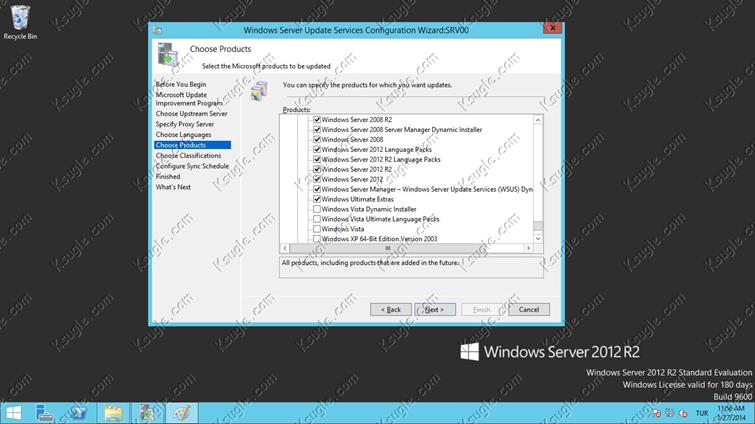Open the Recycle Bin desktop icon

20,23
